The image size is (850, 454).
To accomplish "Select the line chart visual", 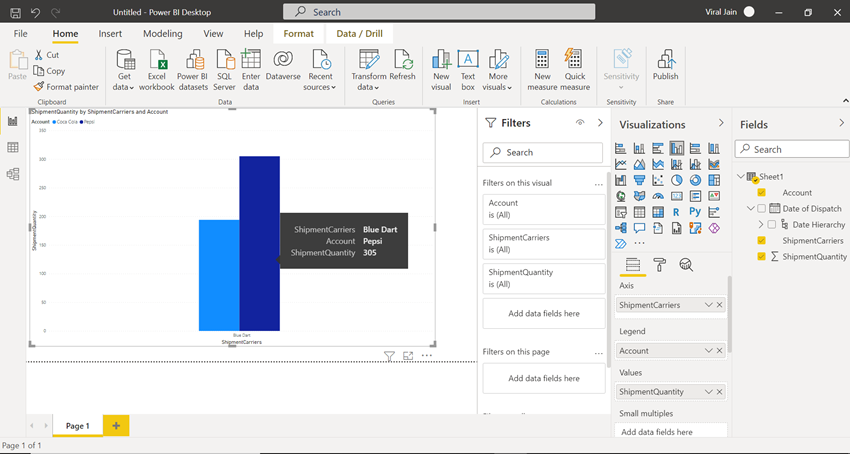I will tap(621, 164).
